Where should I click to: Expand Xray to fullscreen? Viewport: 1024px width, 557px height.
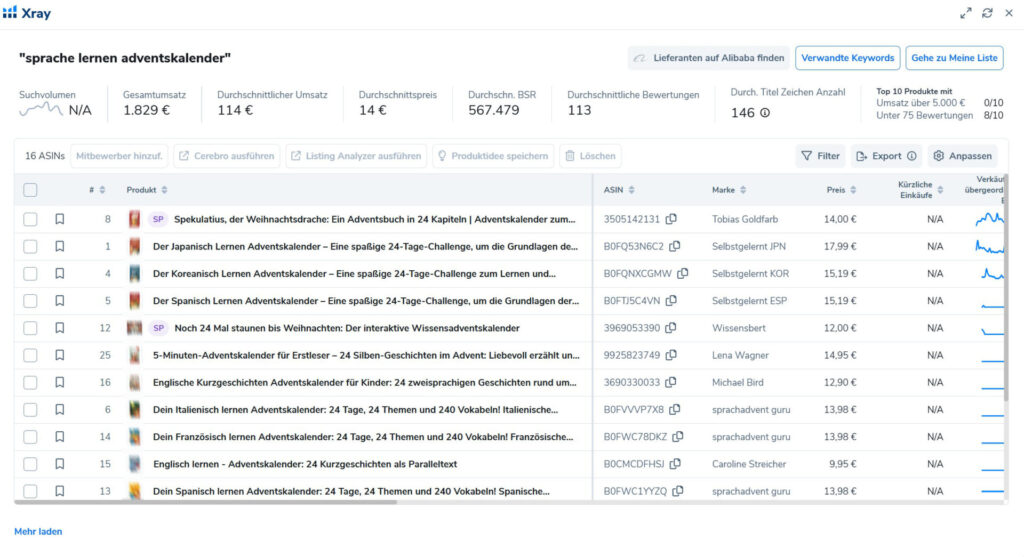pos(965,13)
